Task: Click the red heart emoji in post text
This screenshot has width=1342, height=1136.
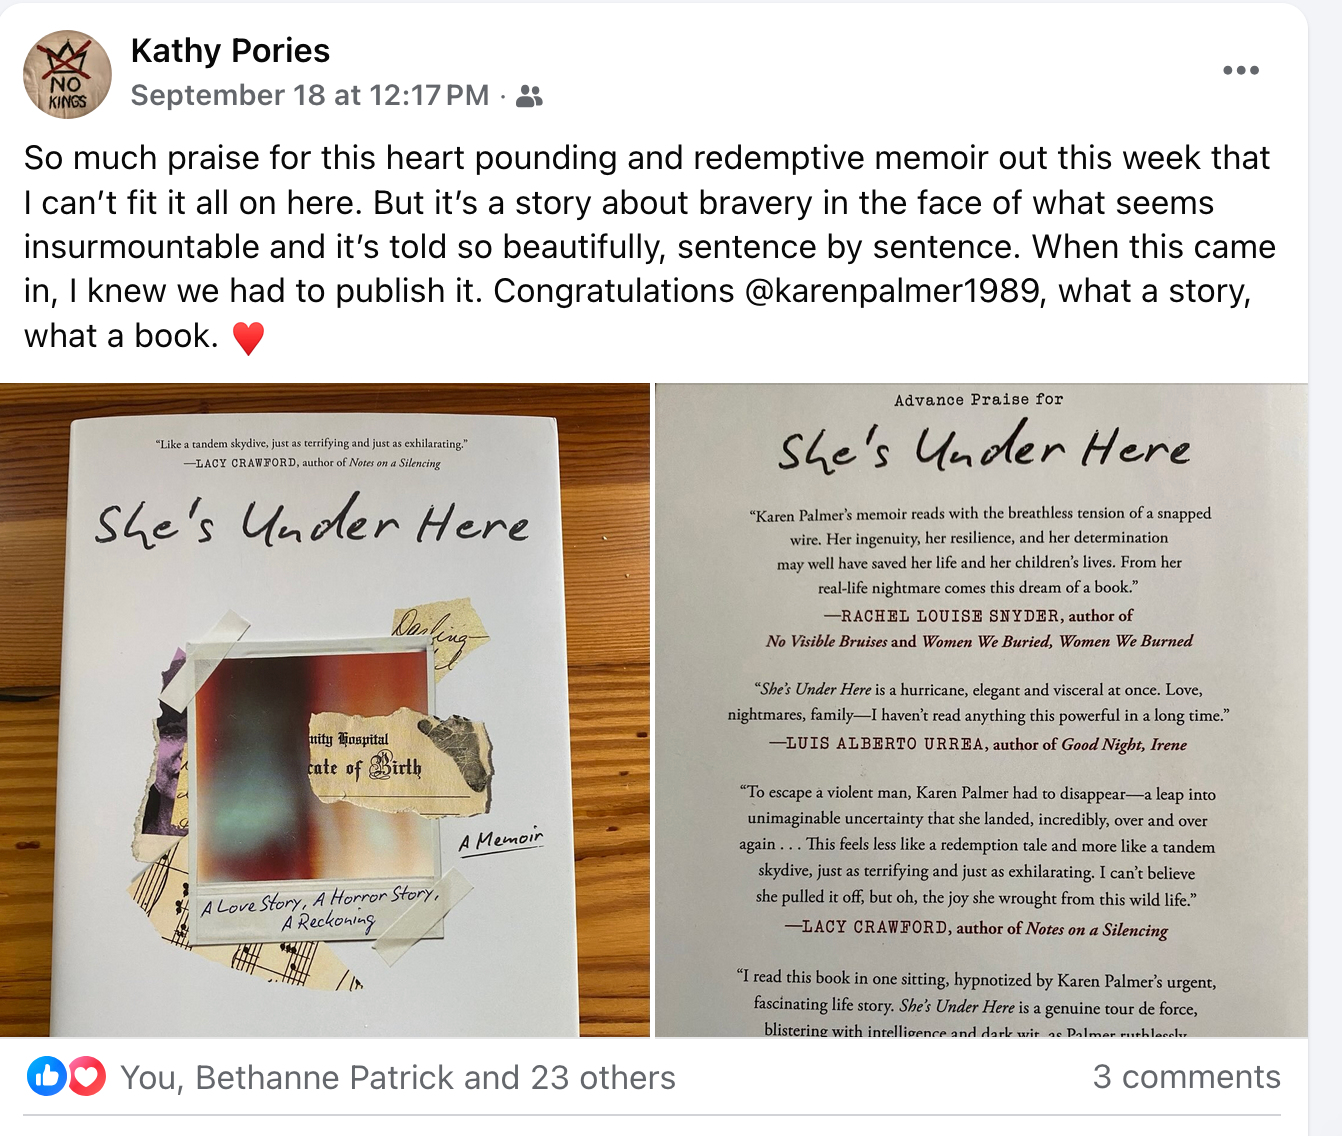Action: tap(248, 338)
